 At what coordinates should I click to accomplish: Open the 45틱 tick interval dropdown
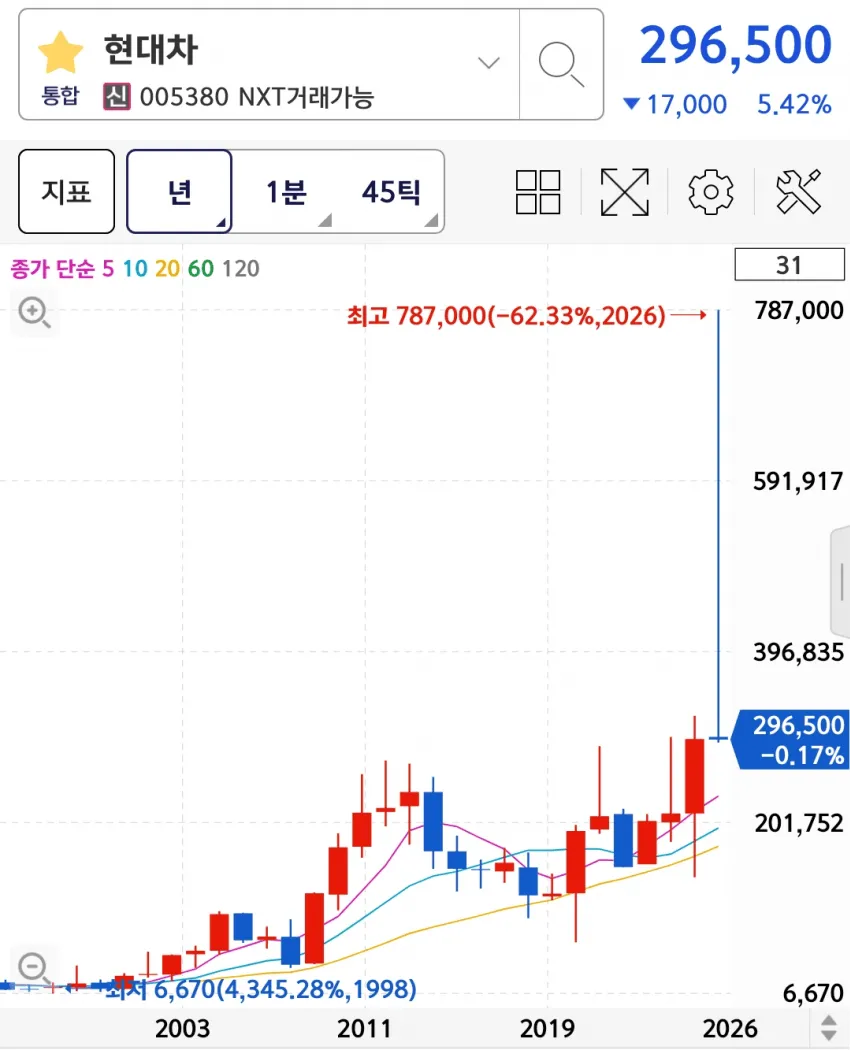pos(392,192)
